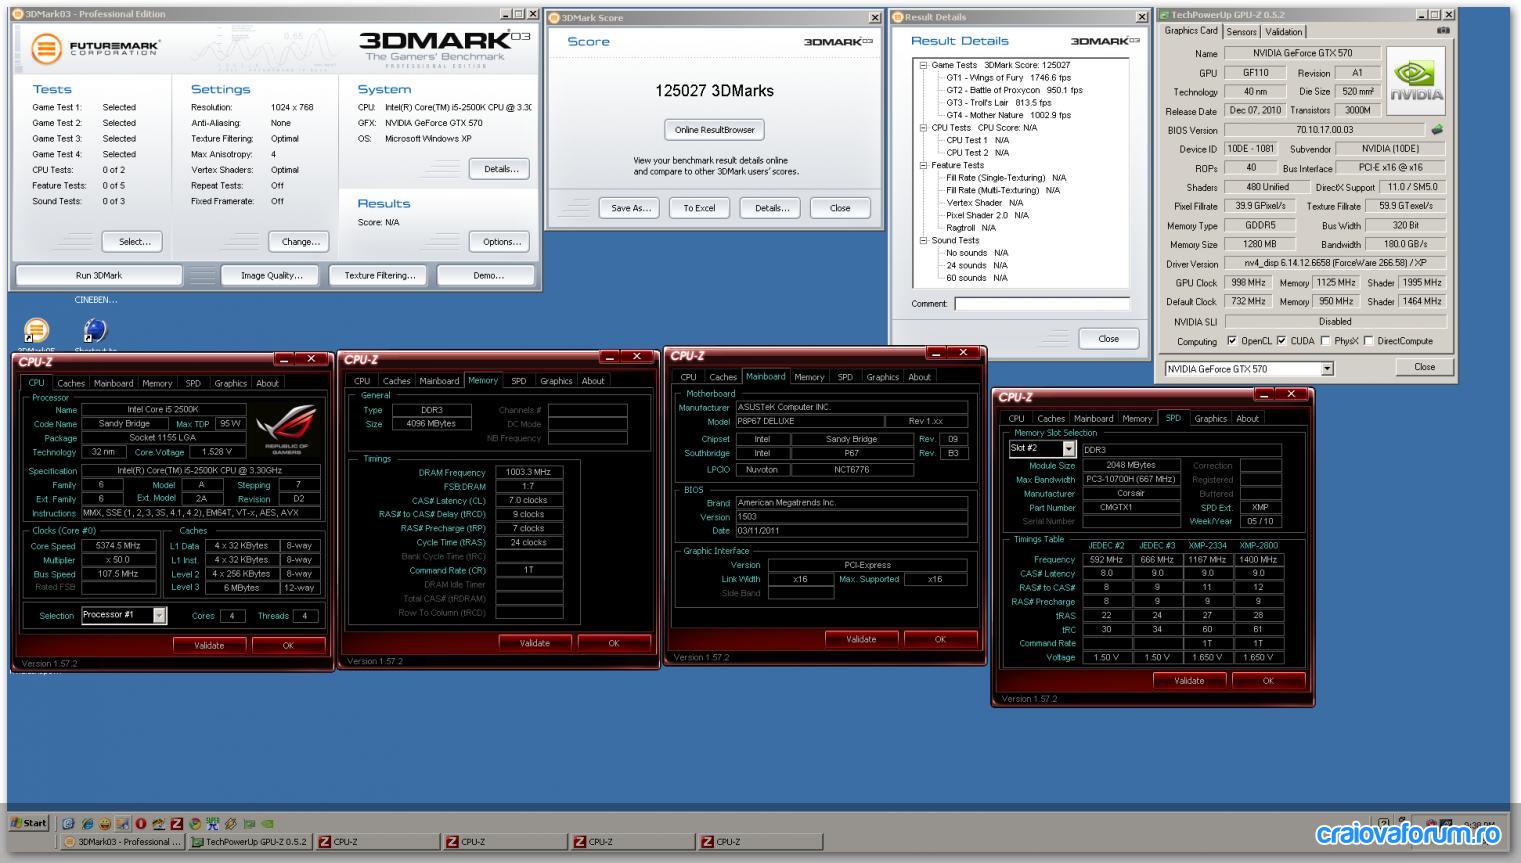This screenshot has height=863, width=1521.
Task: Collapse the Game Tests tree node
Action: [x=923, y=65]
